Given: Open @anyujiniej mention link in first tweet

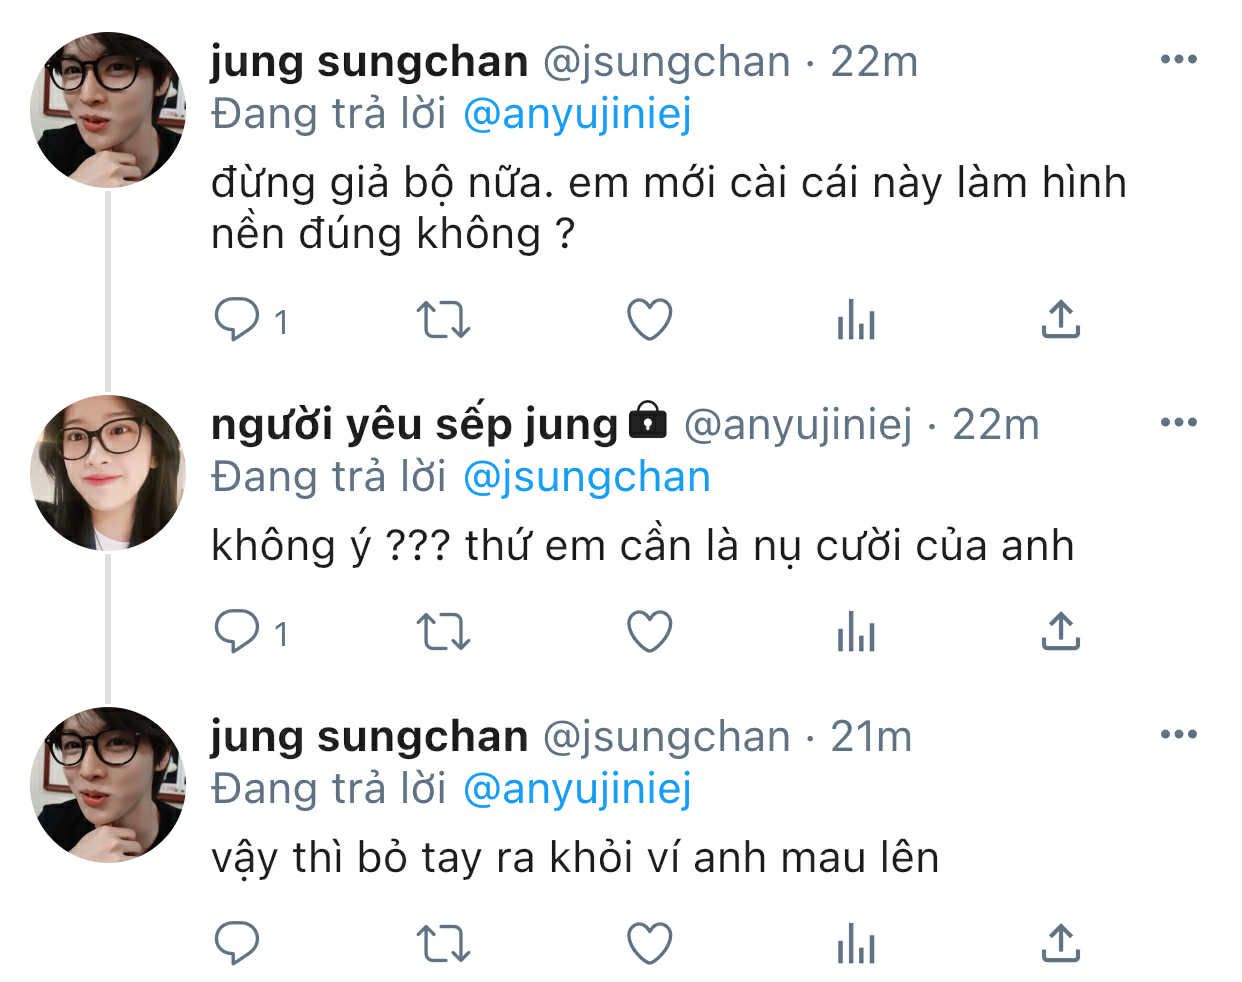Looking at the screenshot, I should 577,115.
